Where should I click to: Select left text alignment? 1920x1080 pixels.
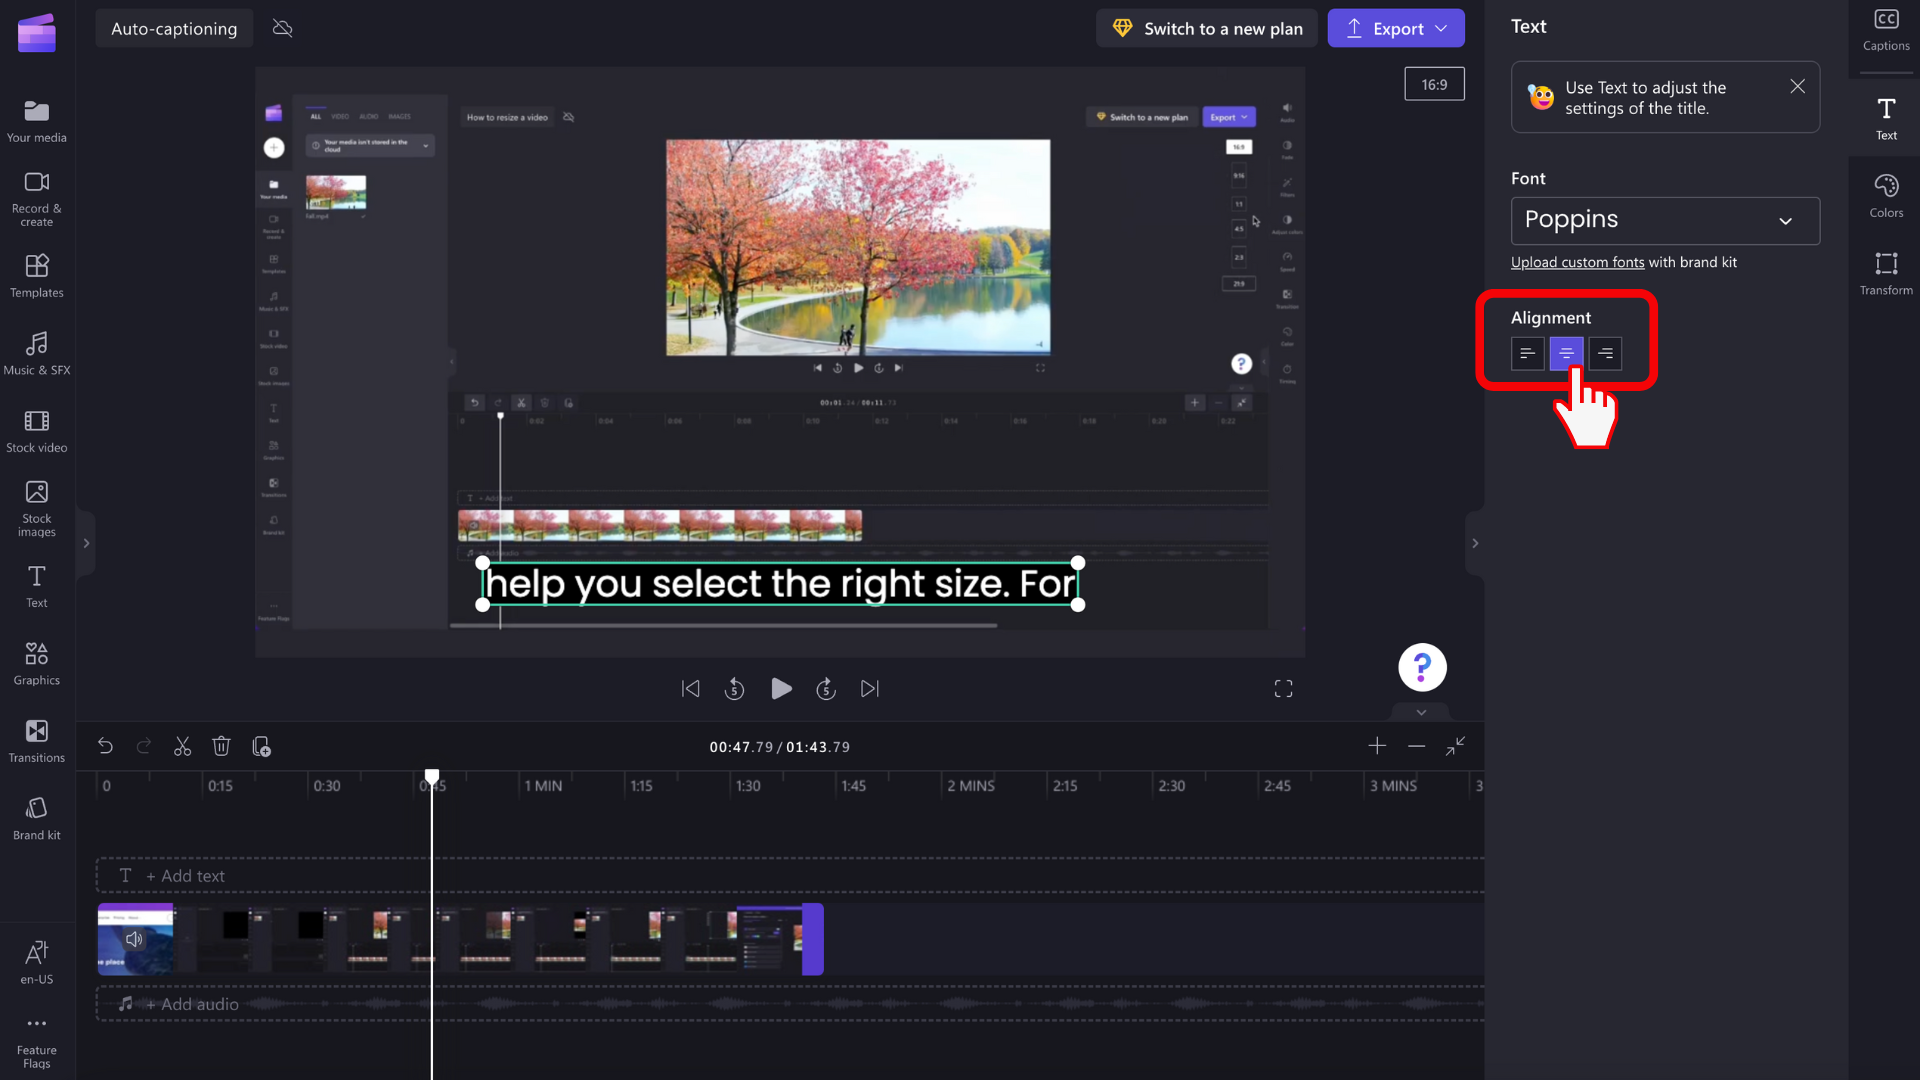[1527, 353]
